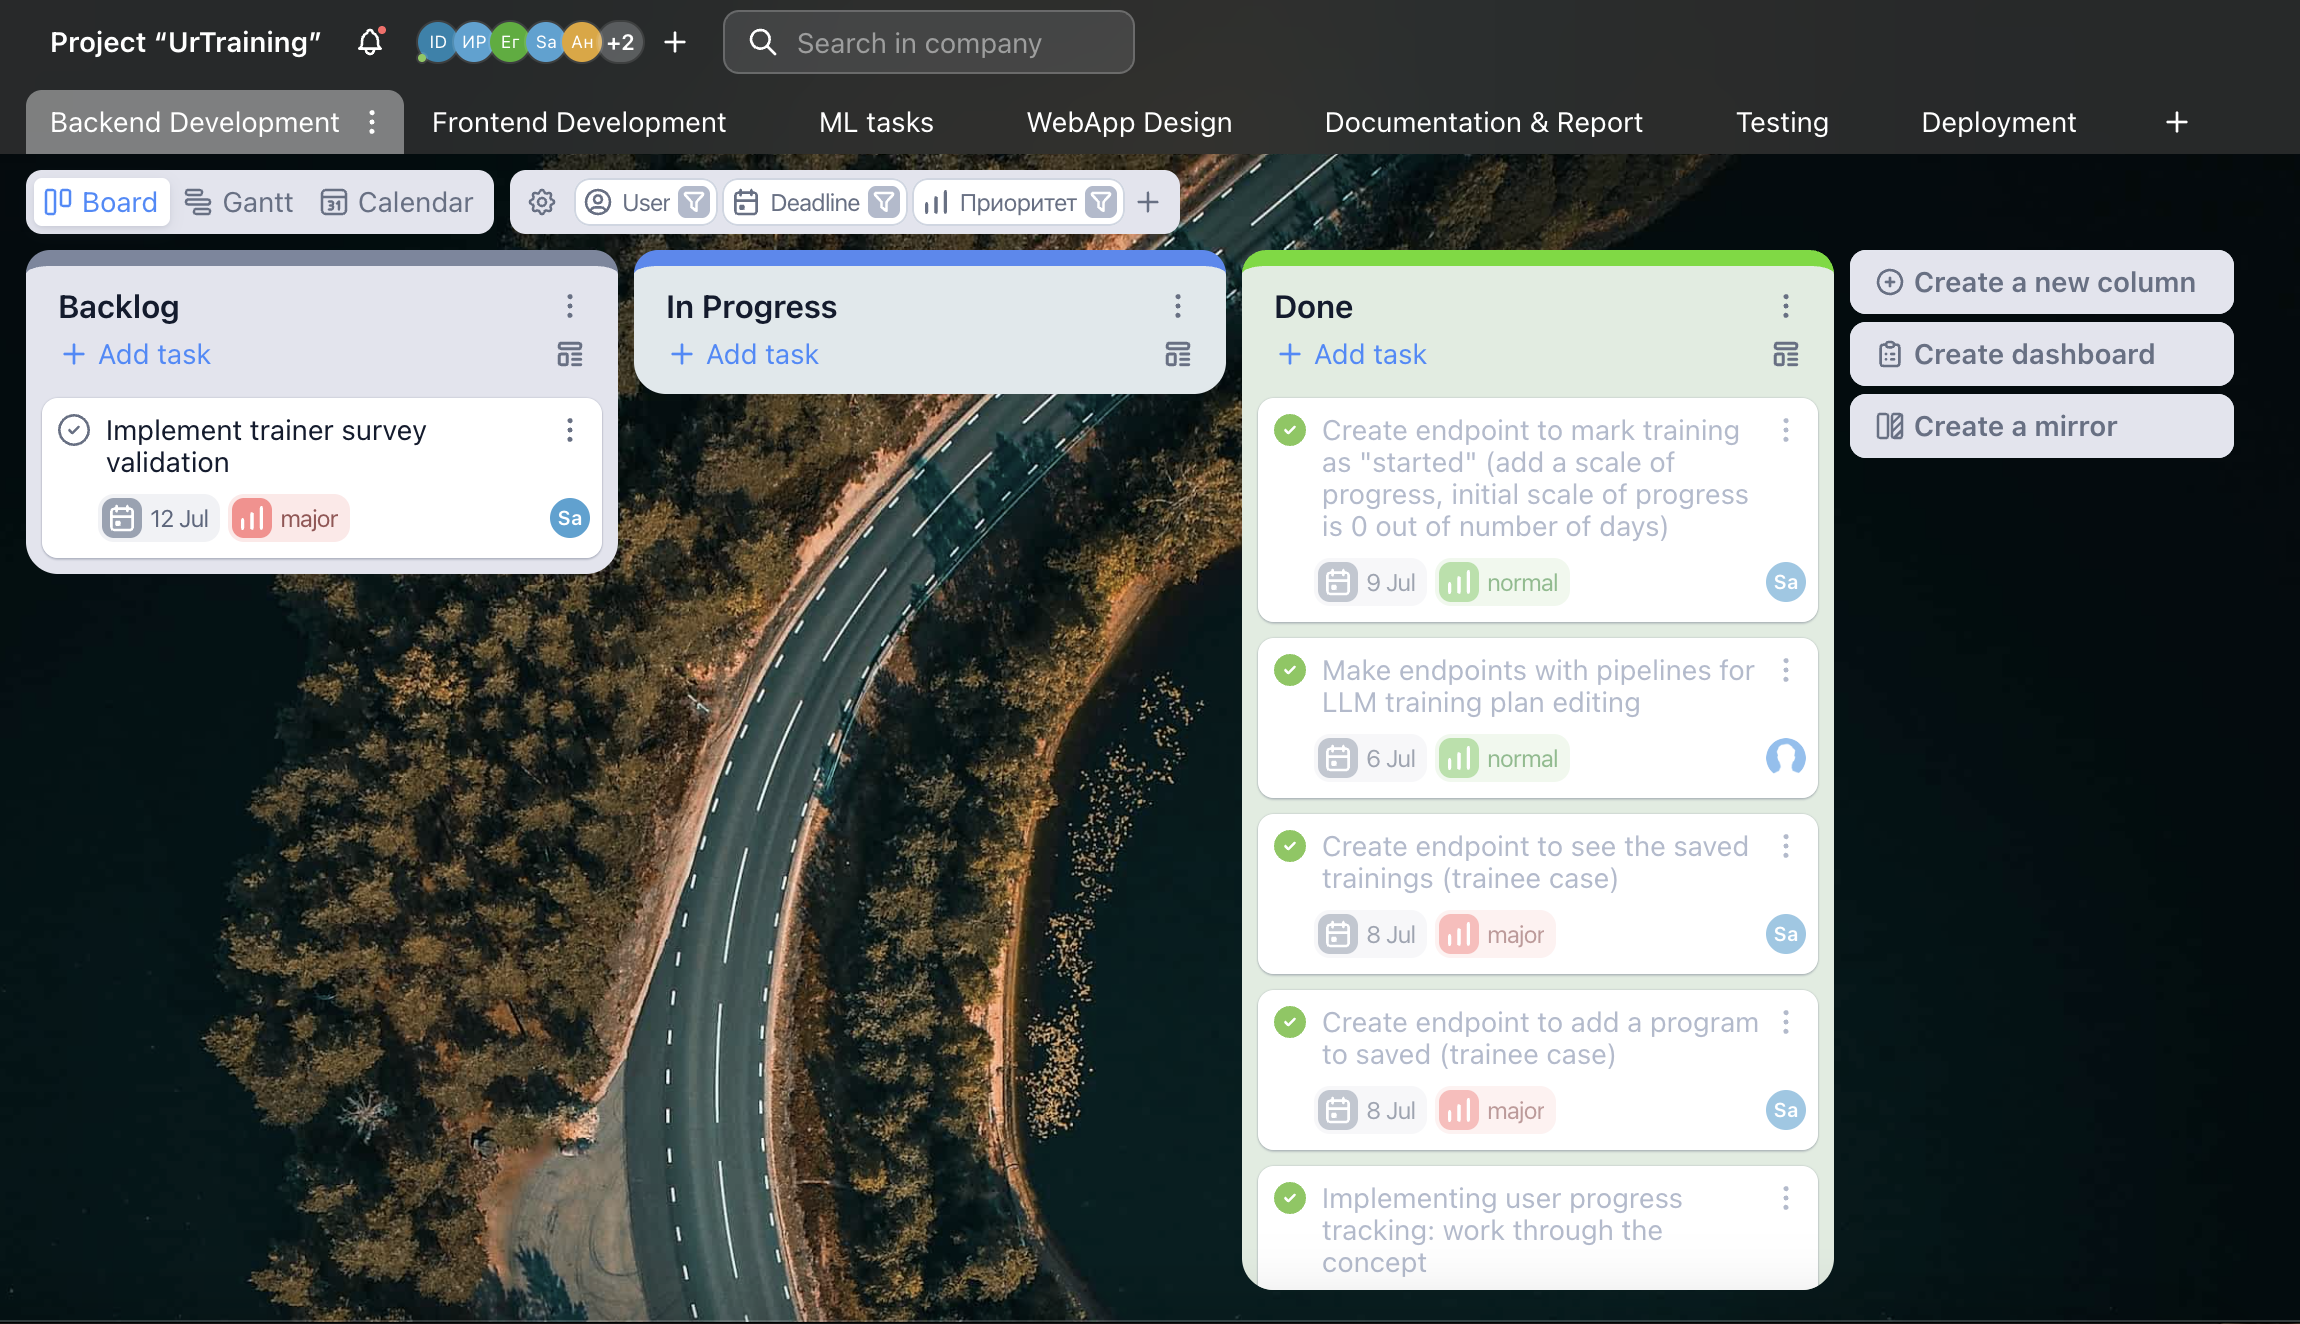Click plus icon to add project member
The height and width of the screenshot is (1324, 2300).
(x=675, y=42)
